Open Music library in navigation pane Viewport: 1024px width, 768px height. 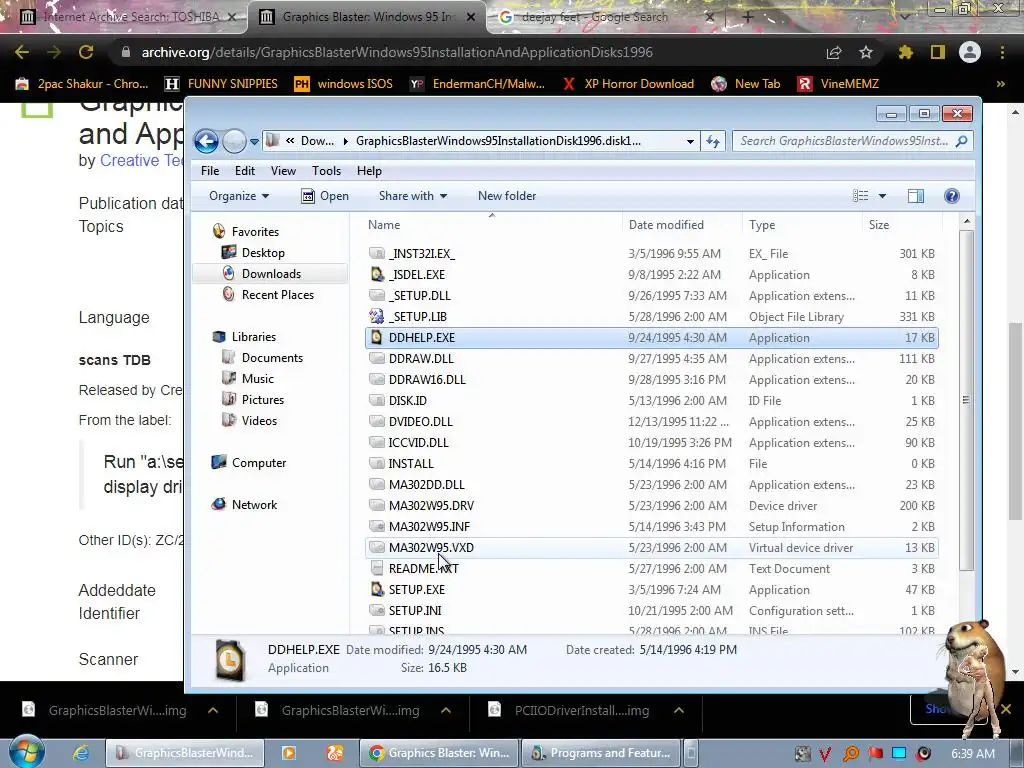point(257,379)
